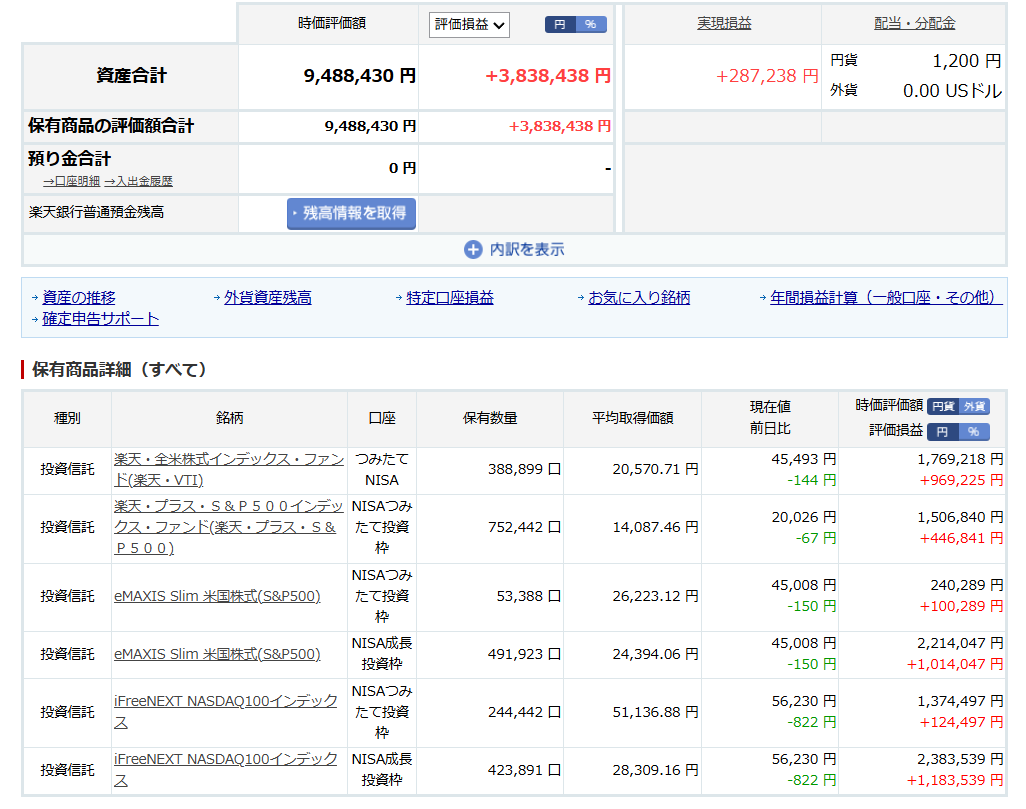The width and height of the screenshot is (1026, 809).
Task: Go to 資産の推移 page
Action: coord(79,298)
